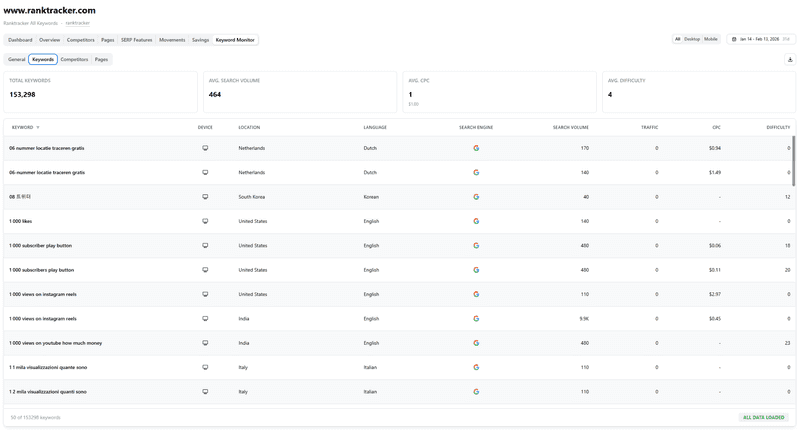This screenshot has height=430, width=800.
Task: Open Competitors sub-tab next to Keywords
Action: [x=74, y=60]
